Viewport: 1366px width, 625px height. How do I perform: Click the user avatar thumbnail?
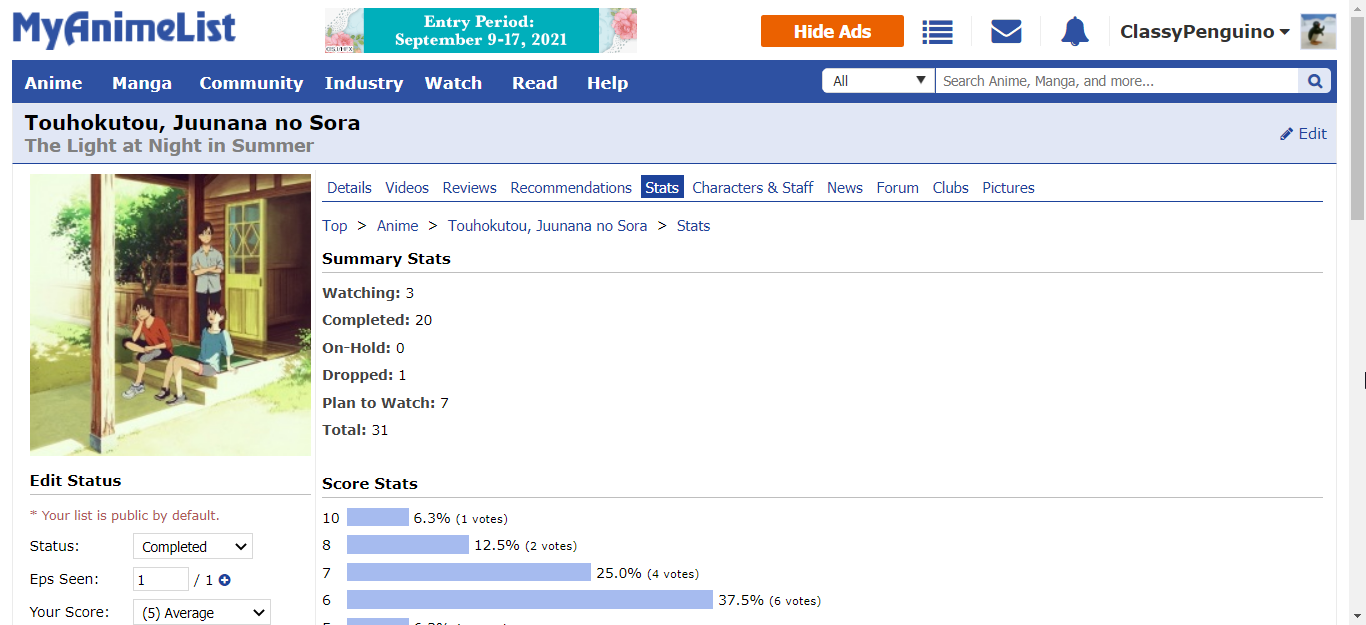tap(1318, 32)
